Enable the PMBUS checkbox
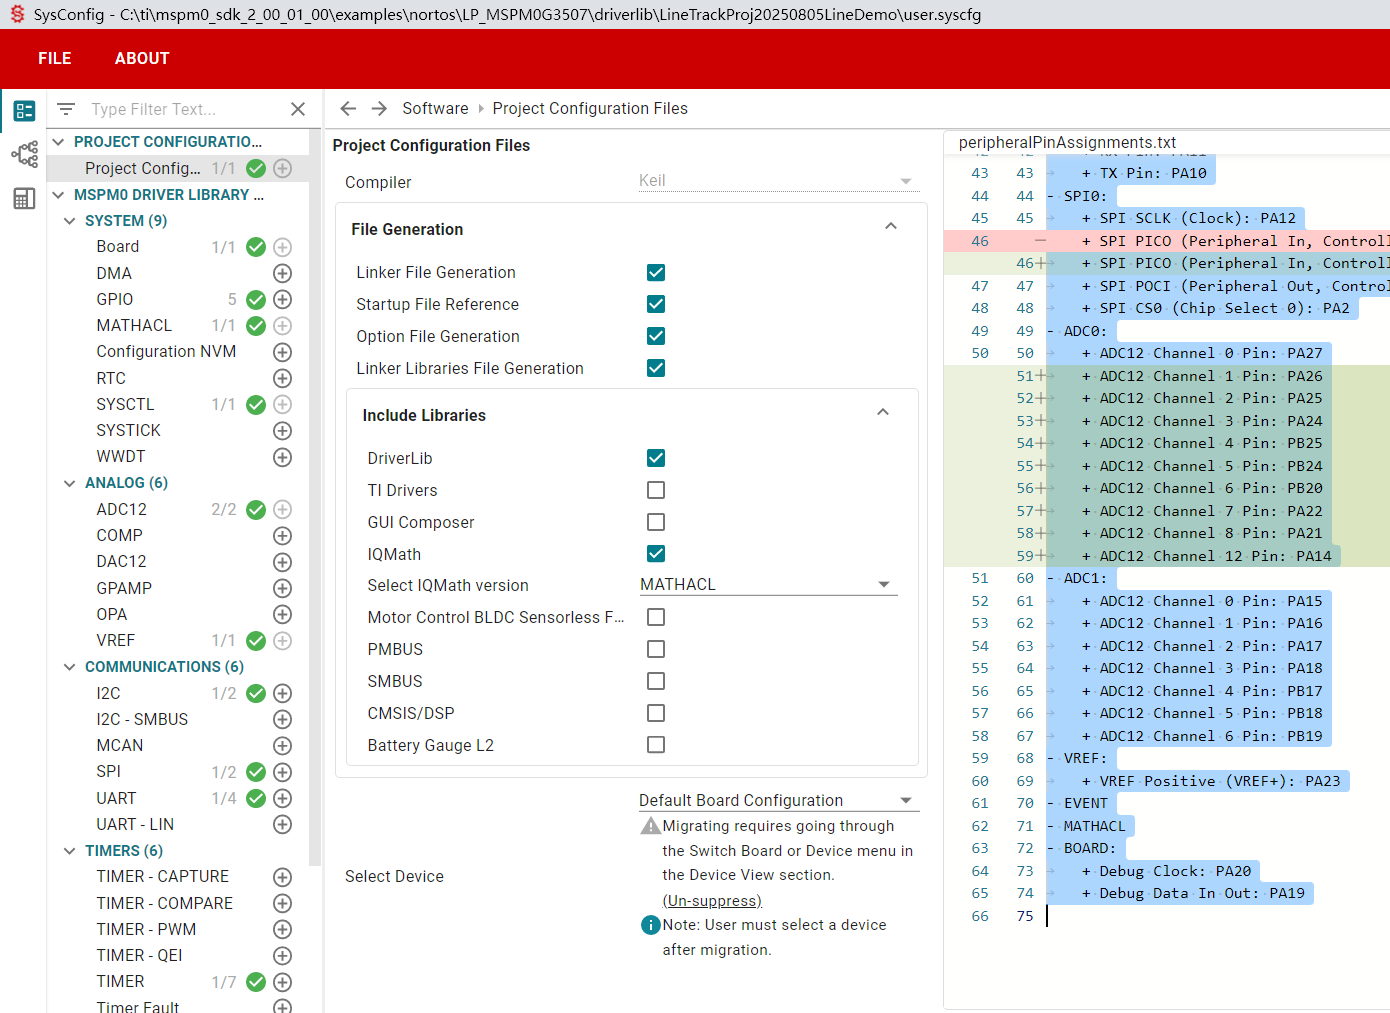The width and height of the screenshot is (1390, 1013). (x=656, y=649)
